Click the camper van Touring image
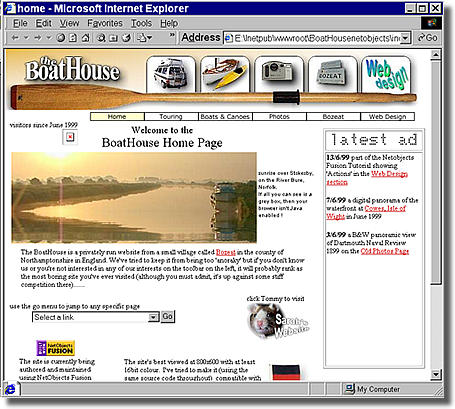The image size is (455, 409). click(x=171, y=74)
